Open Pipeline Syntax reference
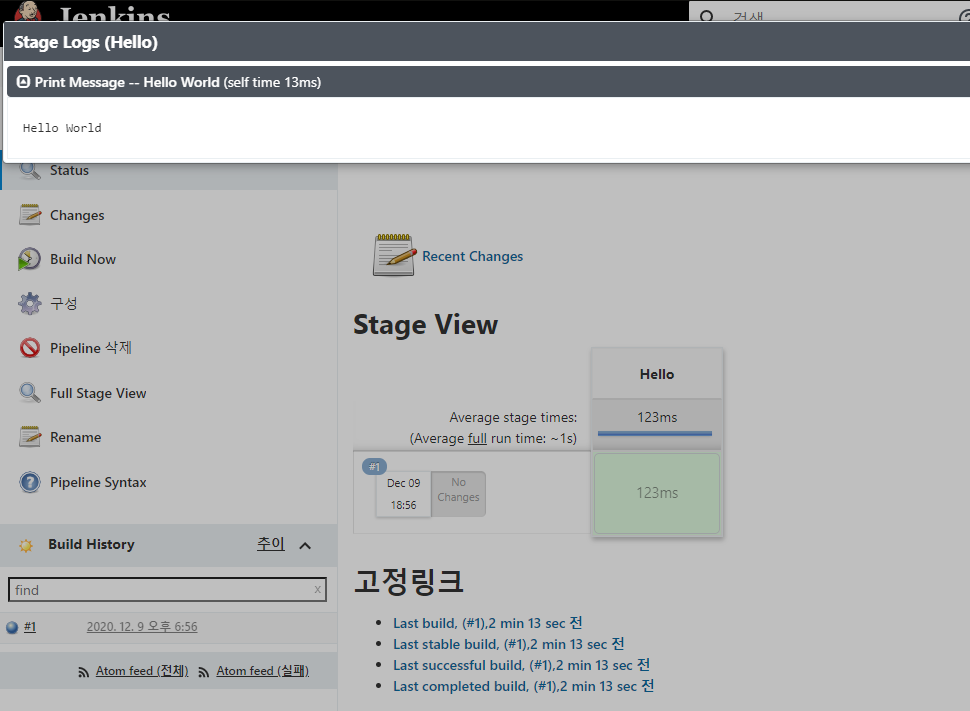The width and height of the screenshot is (970, 711). [98, 482]
